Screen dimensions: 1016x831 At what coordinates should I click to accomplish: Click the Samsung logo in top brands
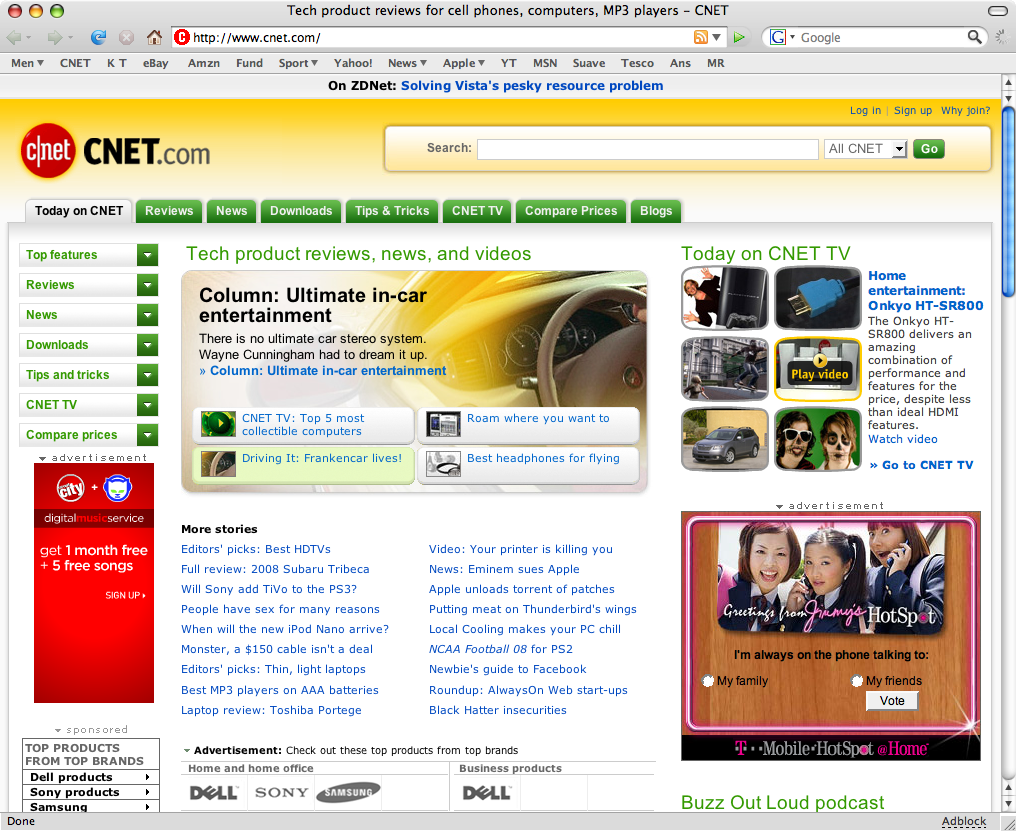click(x=349, y=792)
